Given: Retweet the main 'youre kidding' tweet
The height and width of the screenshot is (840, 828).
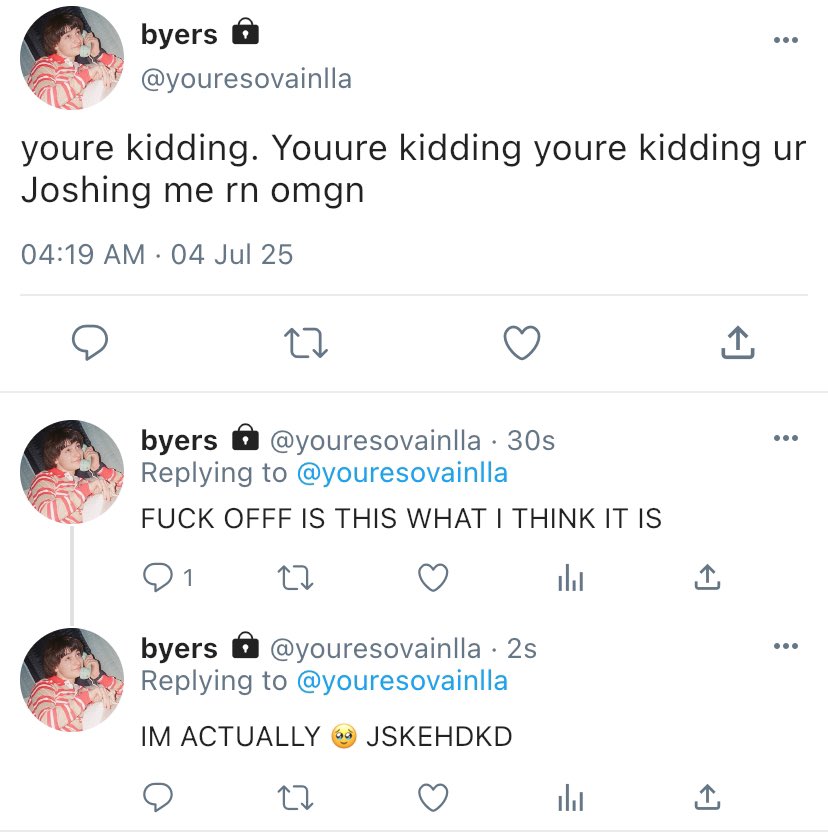Looking at the screenshot, I should pyautogui.click(x=307, y=344).
